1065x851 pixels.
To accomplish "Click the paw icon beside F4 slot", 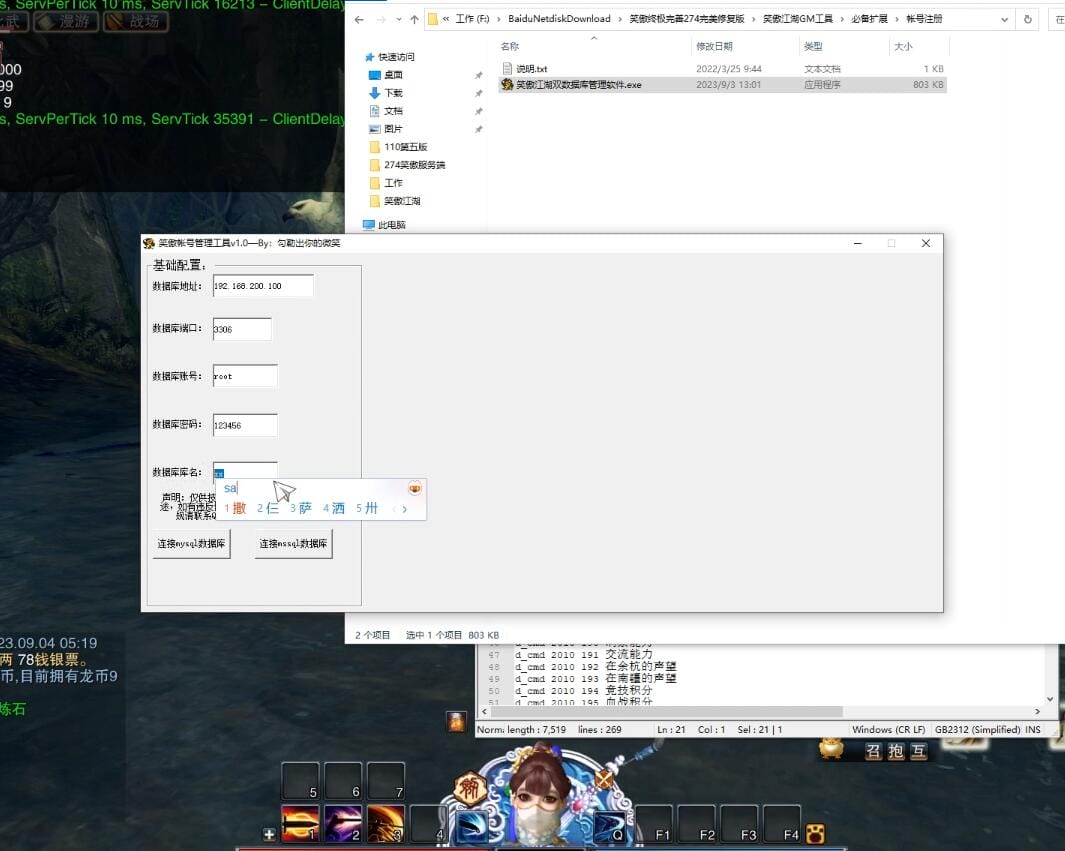I will (817, 832).
